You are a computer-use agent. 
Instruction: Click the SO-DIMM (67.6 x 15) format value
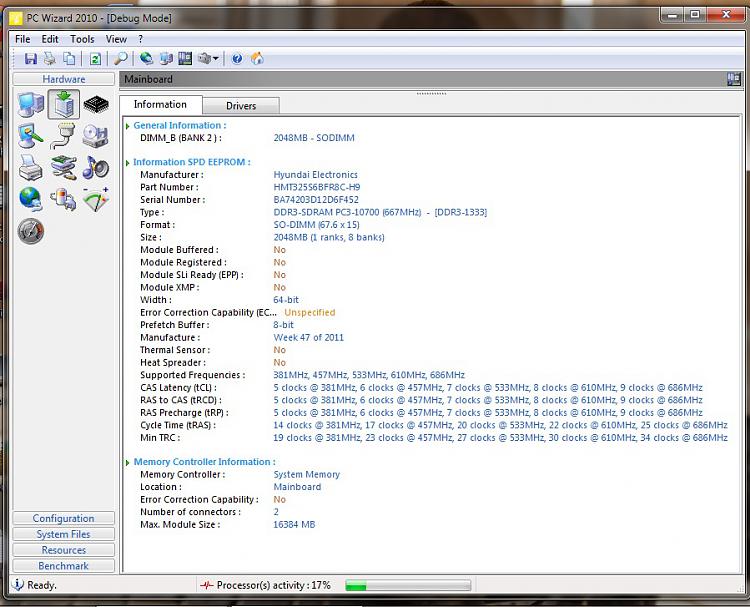(x=316, y=225)
